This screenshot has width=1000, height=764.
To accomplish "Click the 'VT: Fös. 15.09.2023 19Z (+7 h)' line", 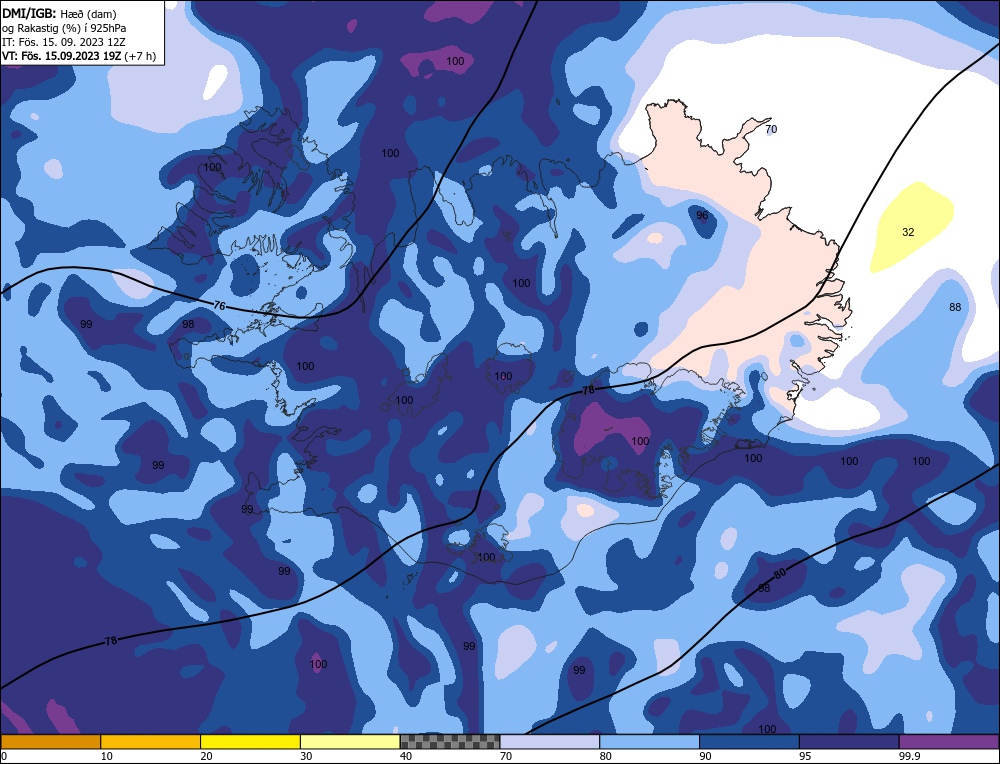I will point(79,56).
